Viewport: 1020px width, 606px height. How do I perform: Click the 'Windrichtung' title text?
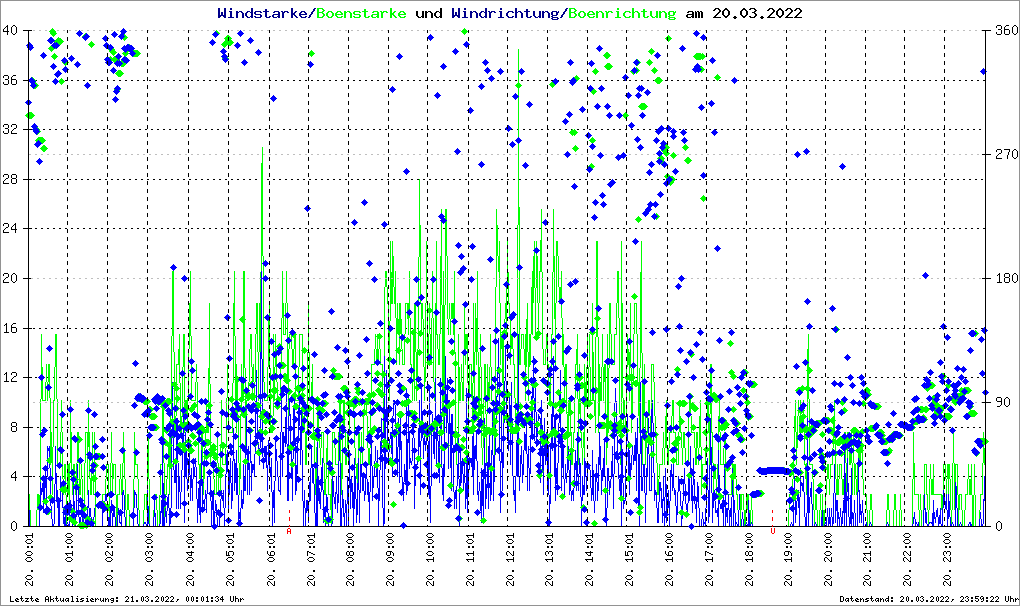[506, 13]
